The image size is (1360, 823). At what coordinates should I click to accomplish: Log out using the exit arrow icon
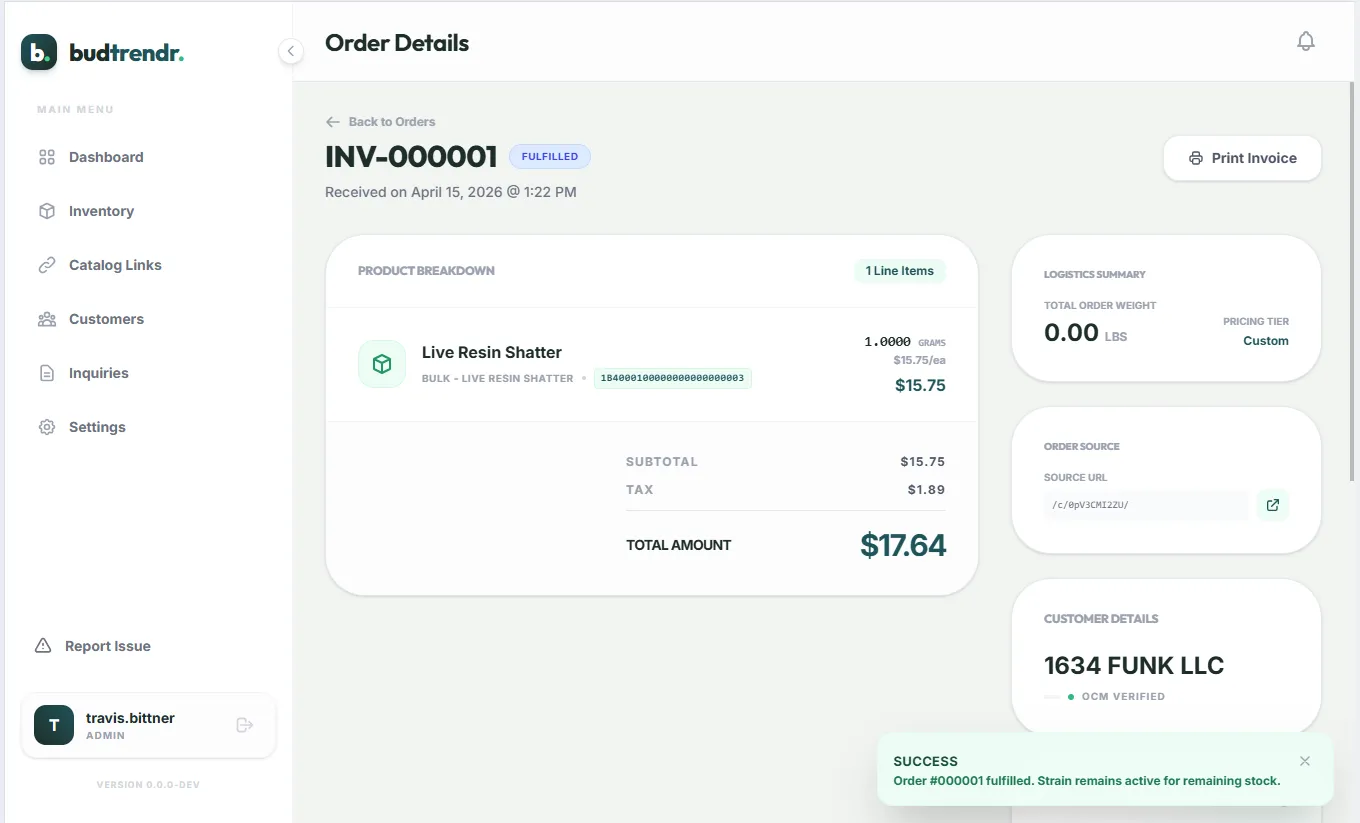point(244,725)
